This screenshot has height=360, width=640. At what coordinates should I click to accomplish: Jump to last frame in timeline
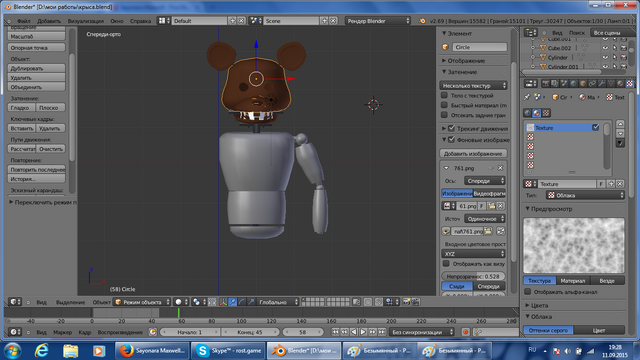pyautogui.click(x=381, y=332)
